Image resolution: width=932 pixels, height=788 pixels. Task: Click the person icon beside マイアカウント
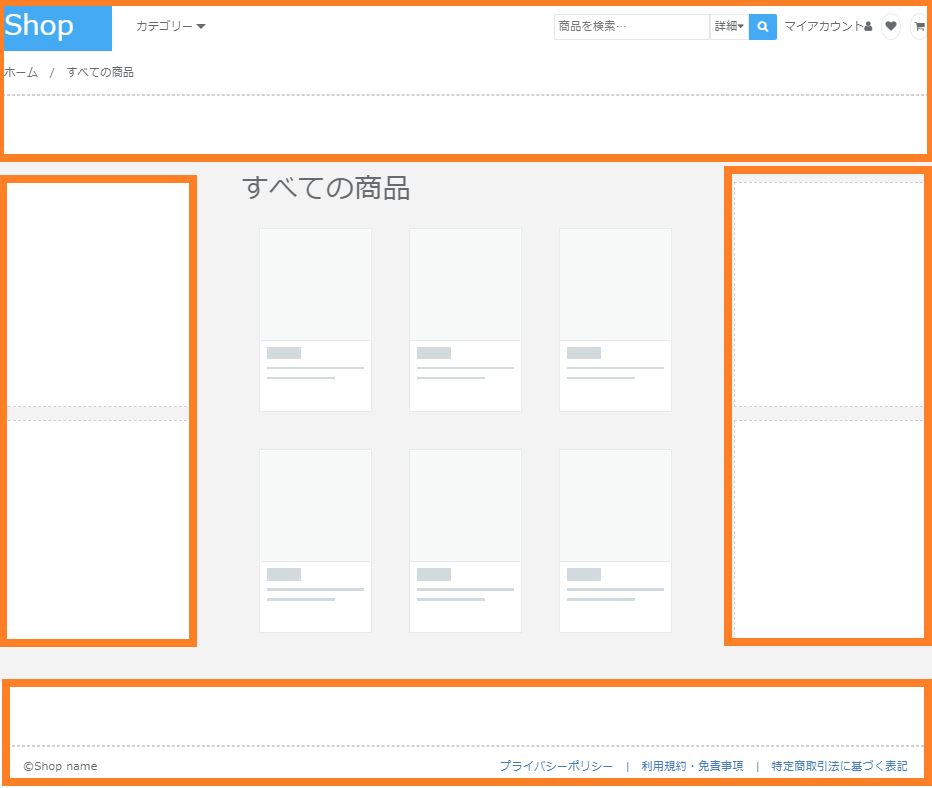pos(868,27)
